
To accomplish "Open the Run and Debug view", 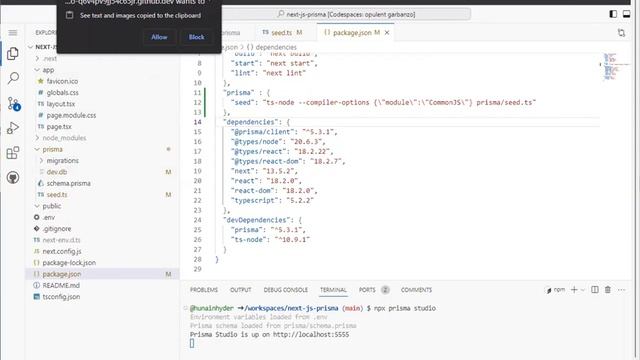I will point(13,128).
